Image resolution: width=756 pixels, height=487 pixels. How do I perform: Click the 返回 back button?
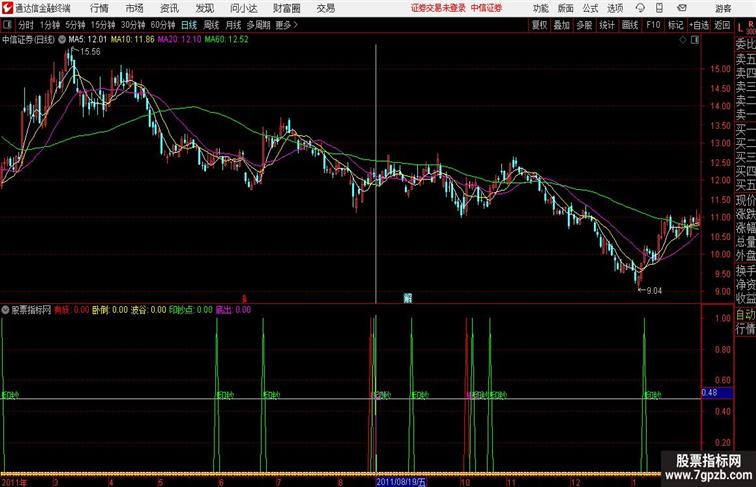pos(722,25)
